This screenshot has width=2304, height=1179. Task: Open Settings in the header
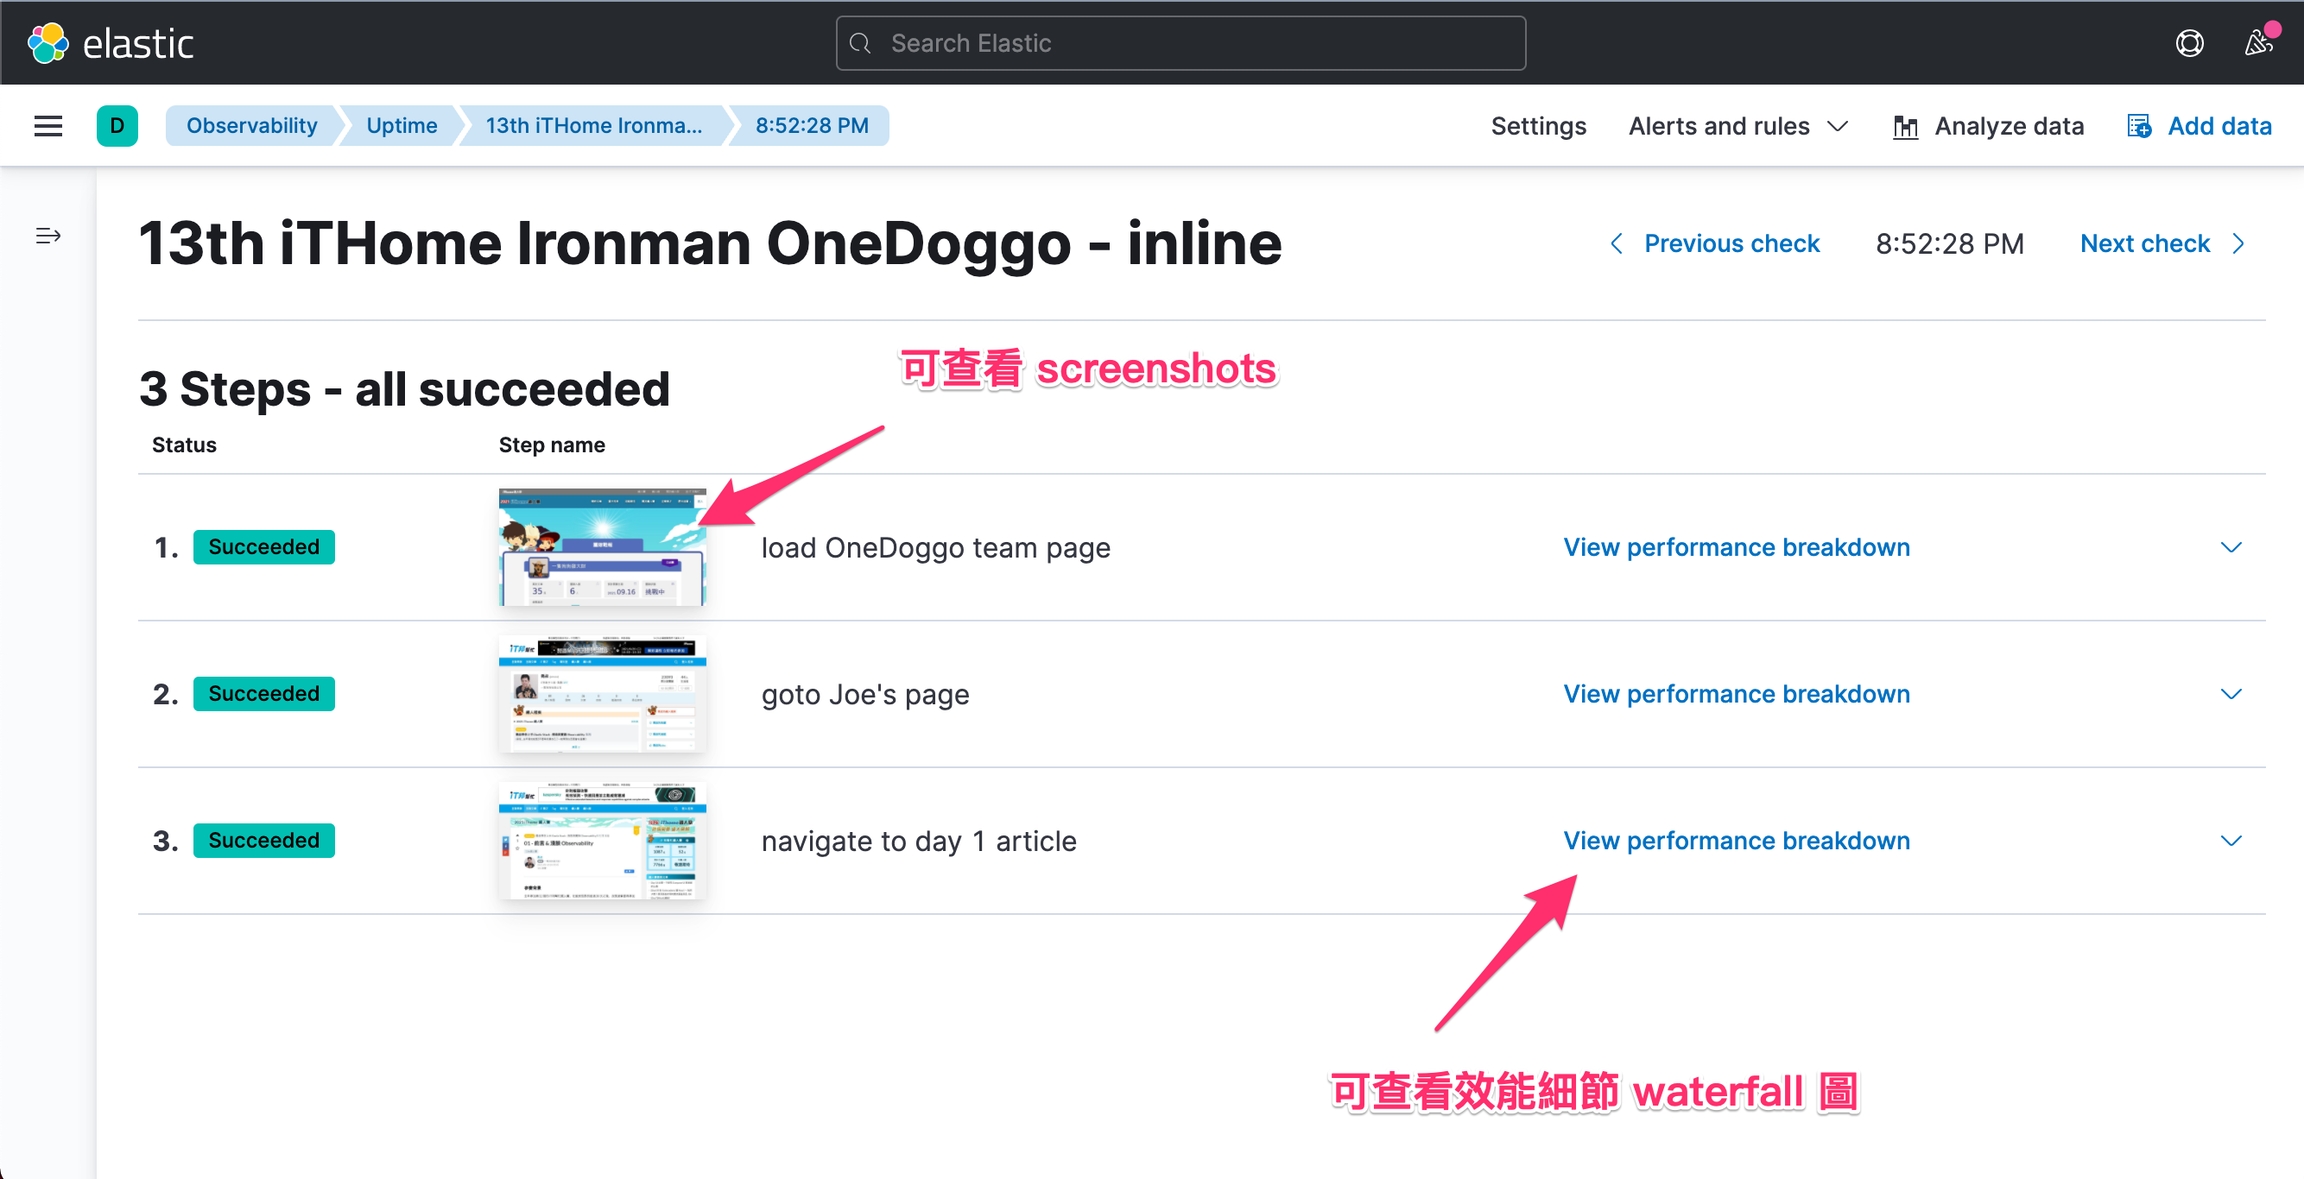pos(1538,126)
